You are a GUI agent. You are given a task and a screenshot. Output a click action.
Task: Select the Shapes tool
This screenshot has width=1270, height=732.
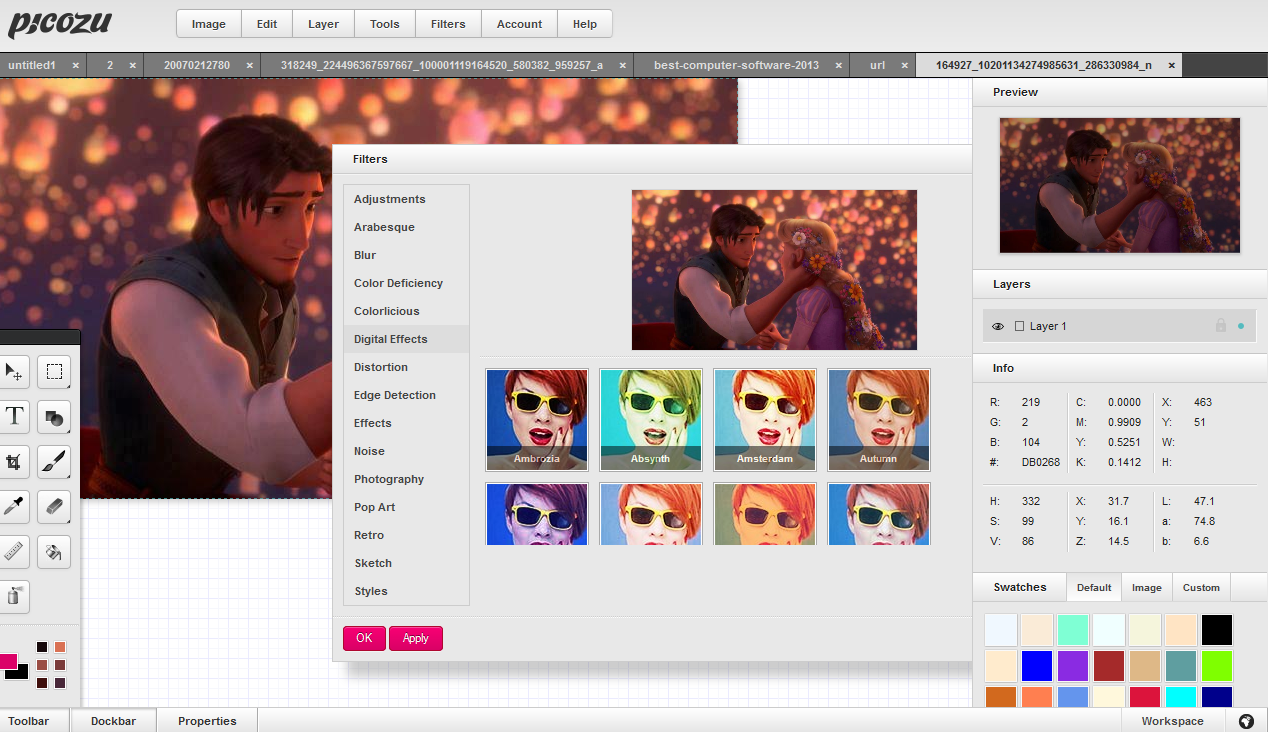[x=54, y=417]
